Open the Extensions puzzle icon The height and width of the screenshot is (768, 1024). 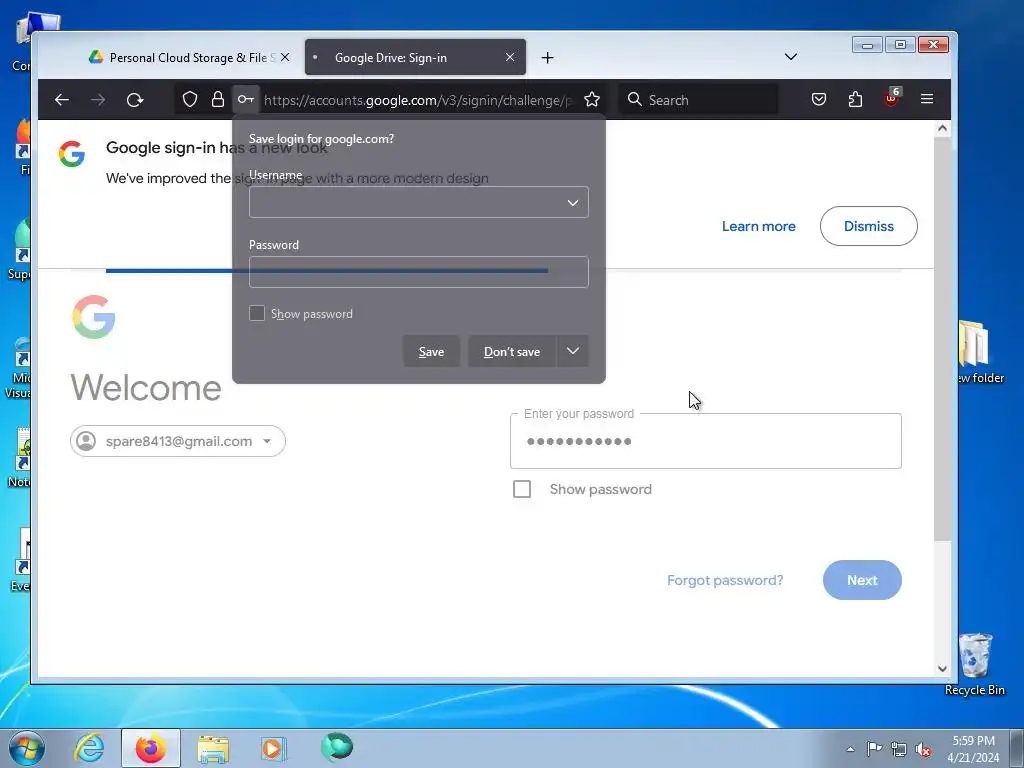(x=856, y=99)
